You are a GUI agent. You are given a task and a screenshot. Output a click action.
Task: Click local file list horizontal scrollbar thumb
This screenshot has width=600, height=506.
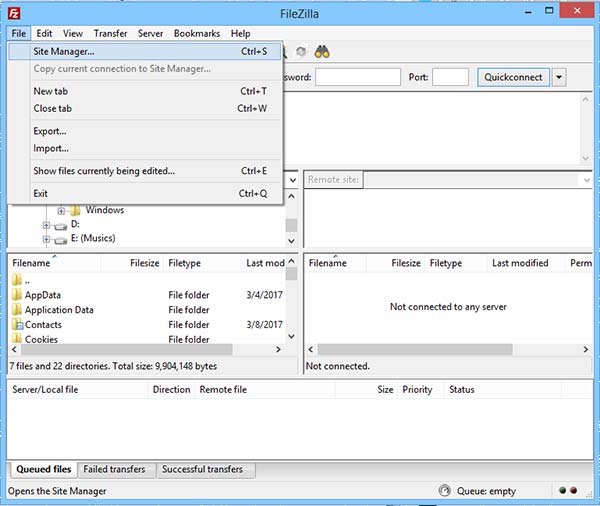127,349
